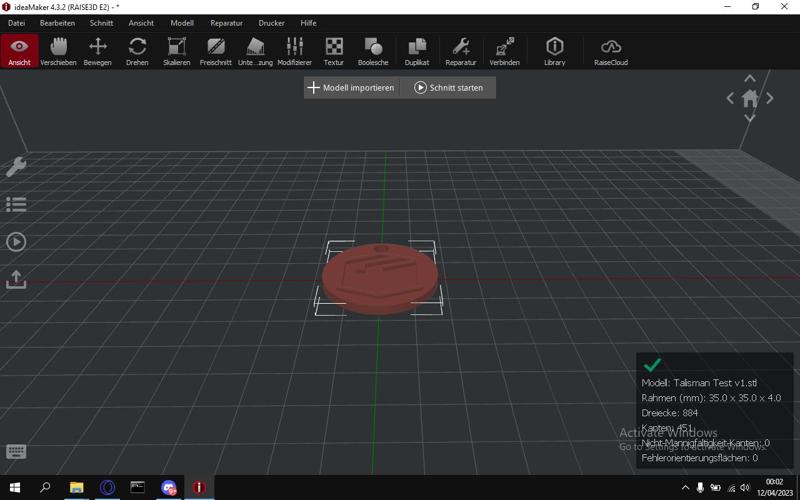Open the Modifizierer tool
Screen dimensions: 800x500
point(294,50)
